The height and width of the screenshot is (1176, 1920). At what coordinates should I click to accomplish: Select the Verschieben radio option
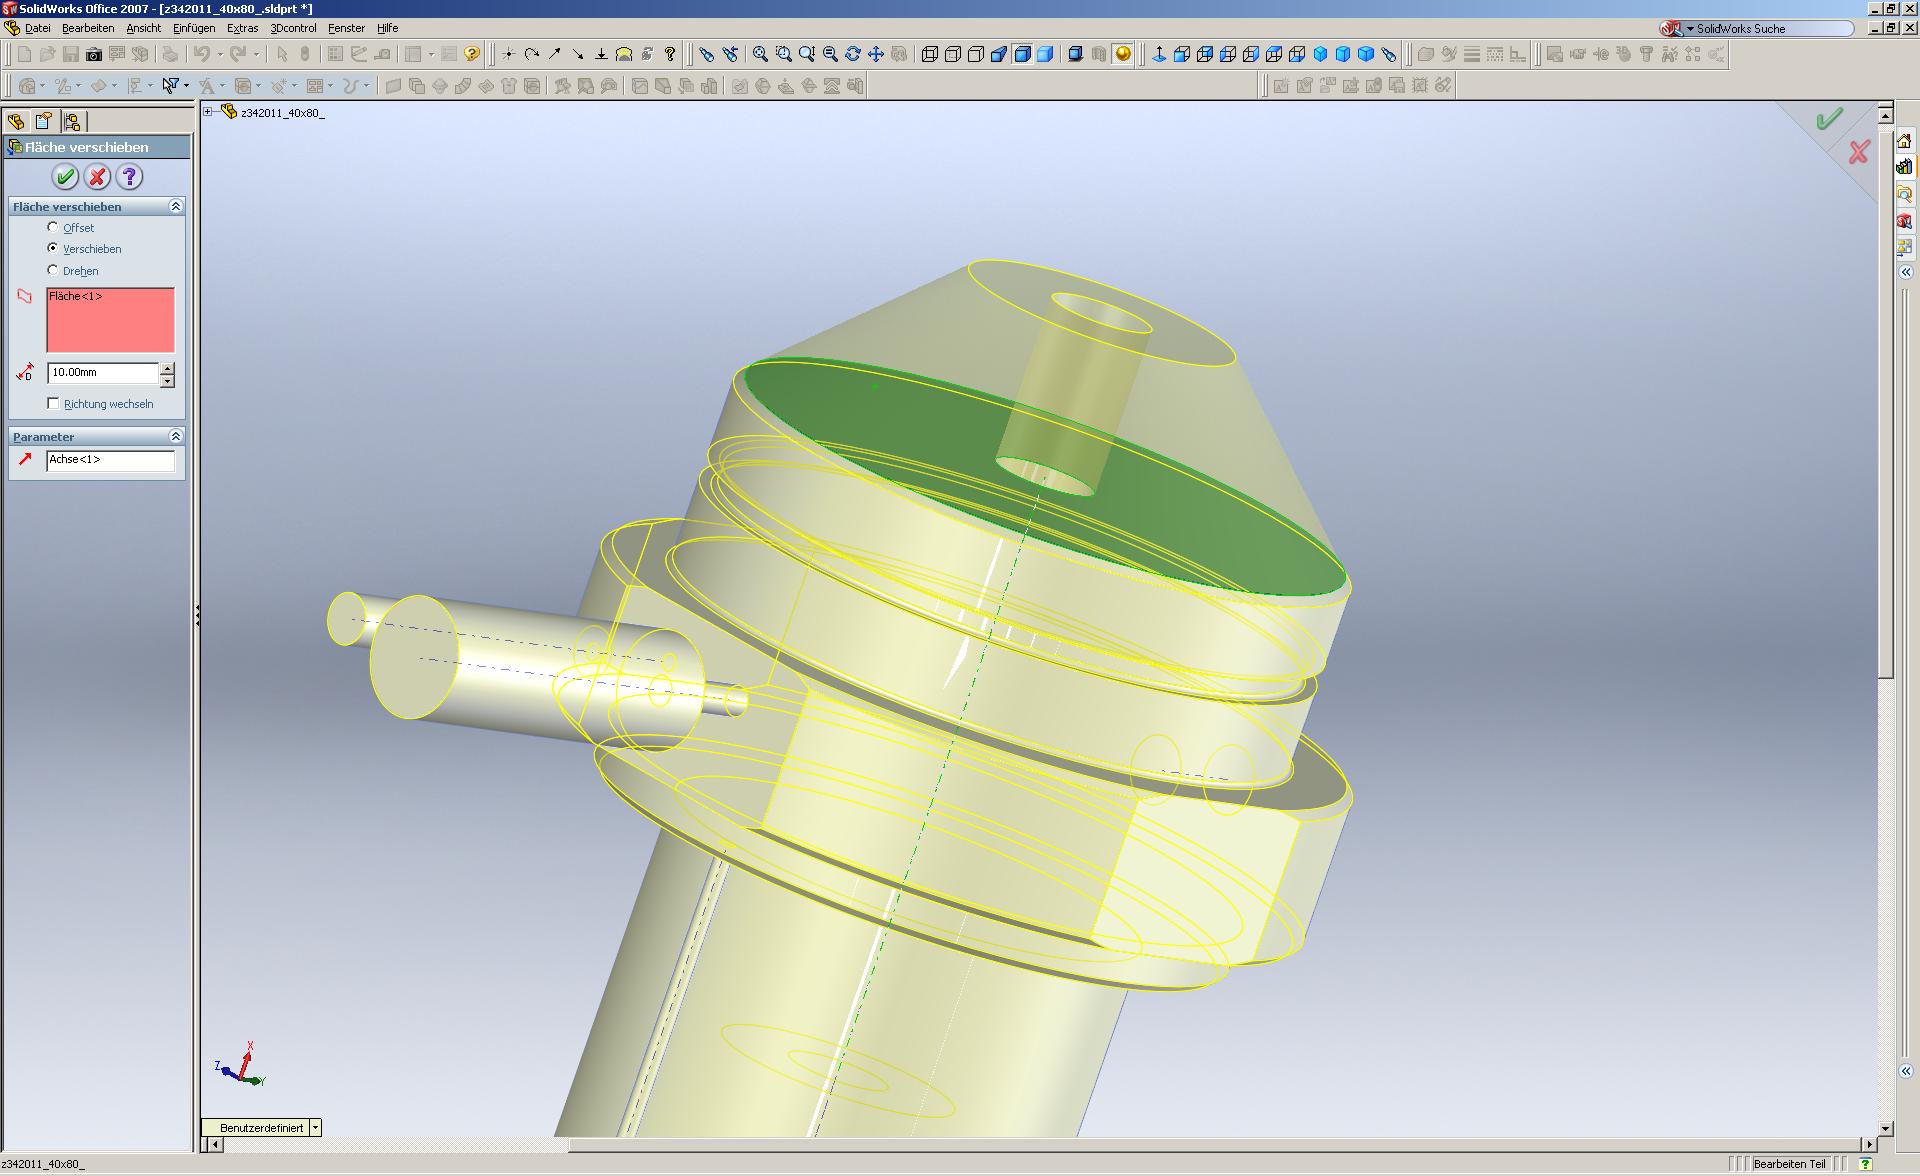pos(53,248)
